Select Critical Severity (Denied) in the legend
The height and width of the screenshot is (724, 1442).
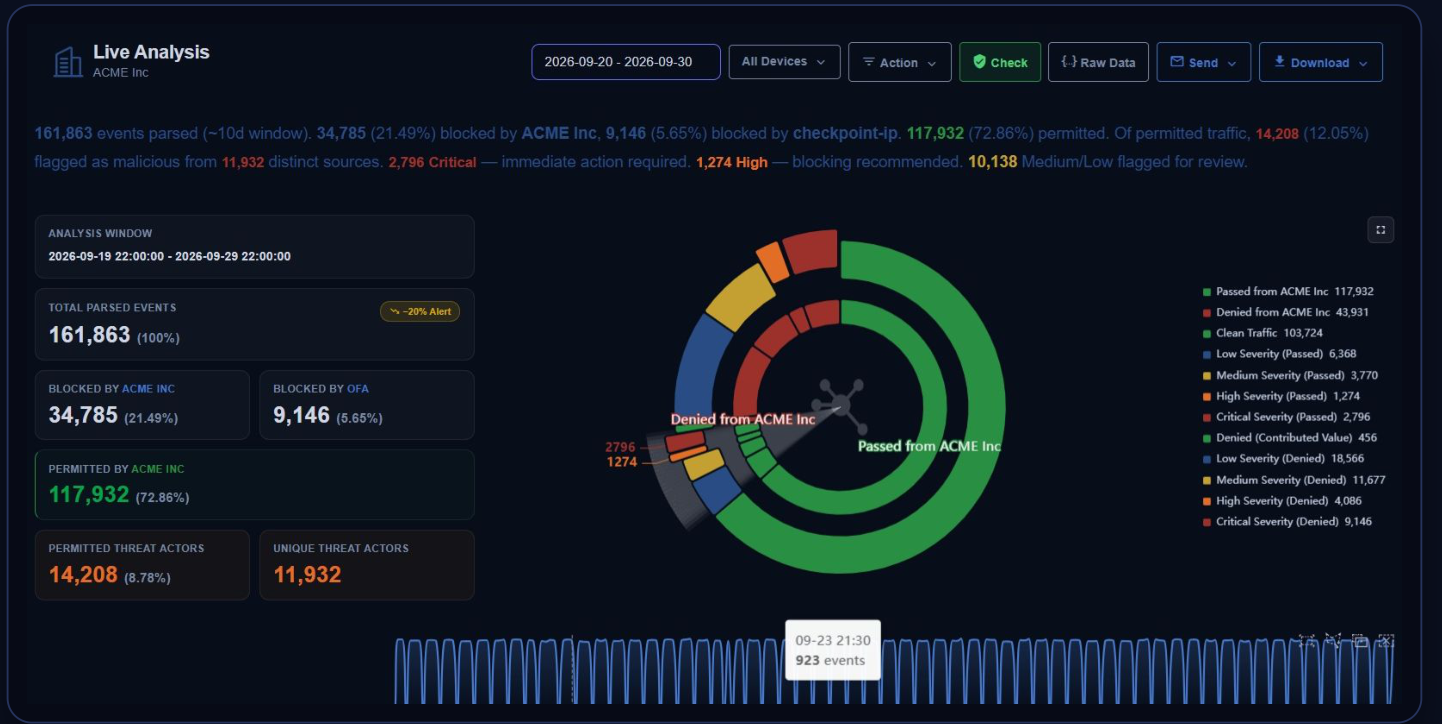(x=1288, y=522)
